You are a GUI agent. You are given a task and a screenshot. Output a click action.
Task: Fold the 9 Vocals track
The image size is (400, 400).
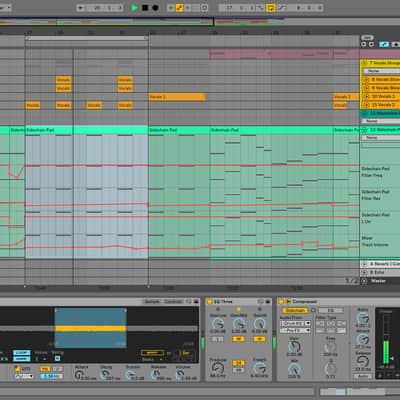click(x=366, y=88)
